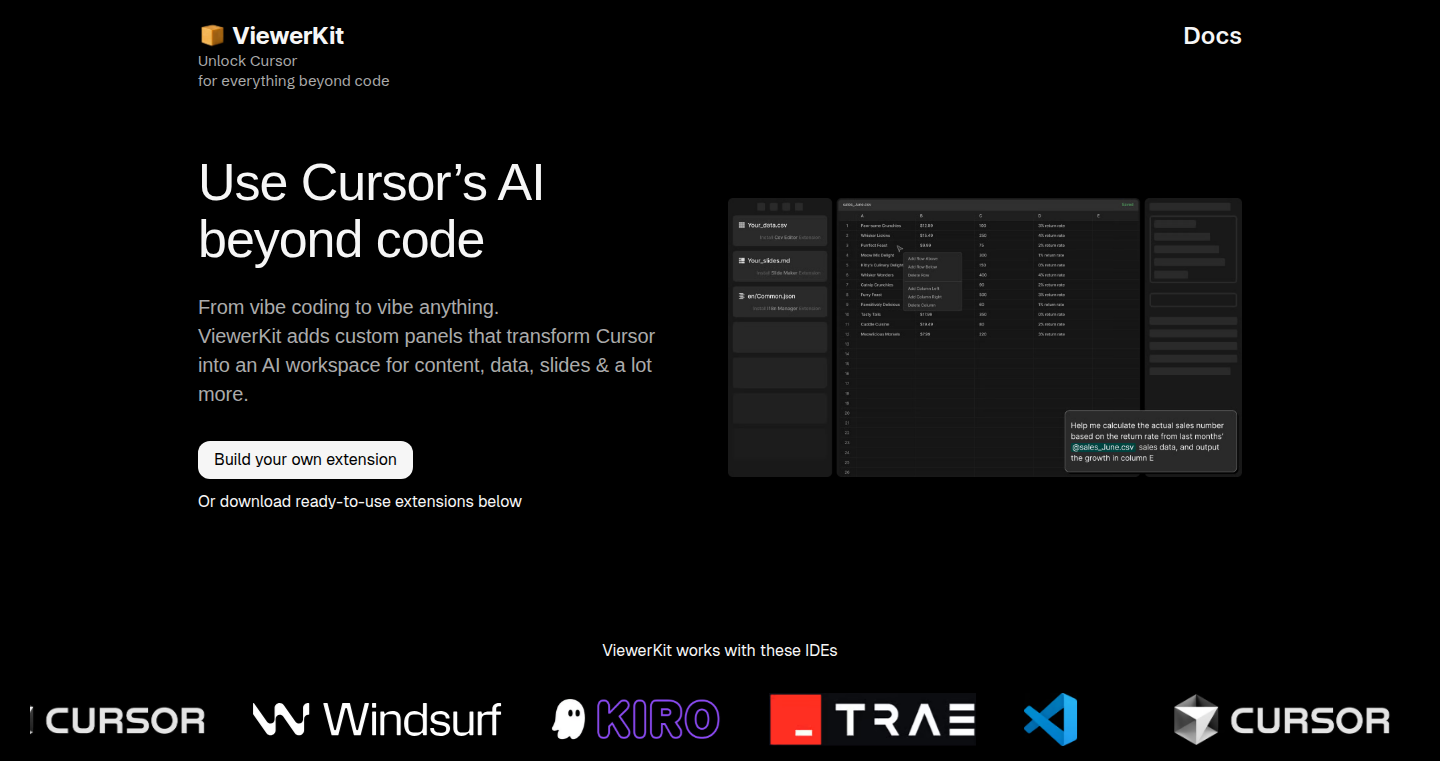Click the Windsurf logo
The width and height of the screenshot is (1440, 761).
coord(376,719)
